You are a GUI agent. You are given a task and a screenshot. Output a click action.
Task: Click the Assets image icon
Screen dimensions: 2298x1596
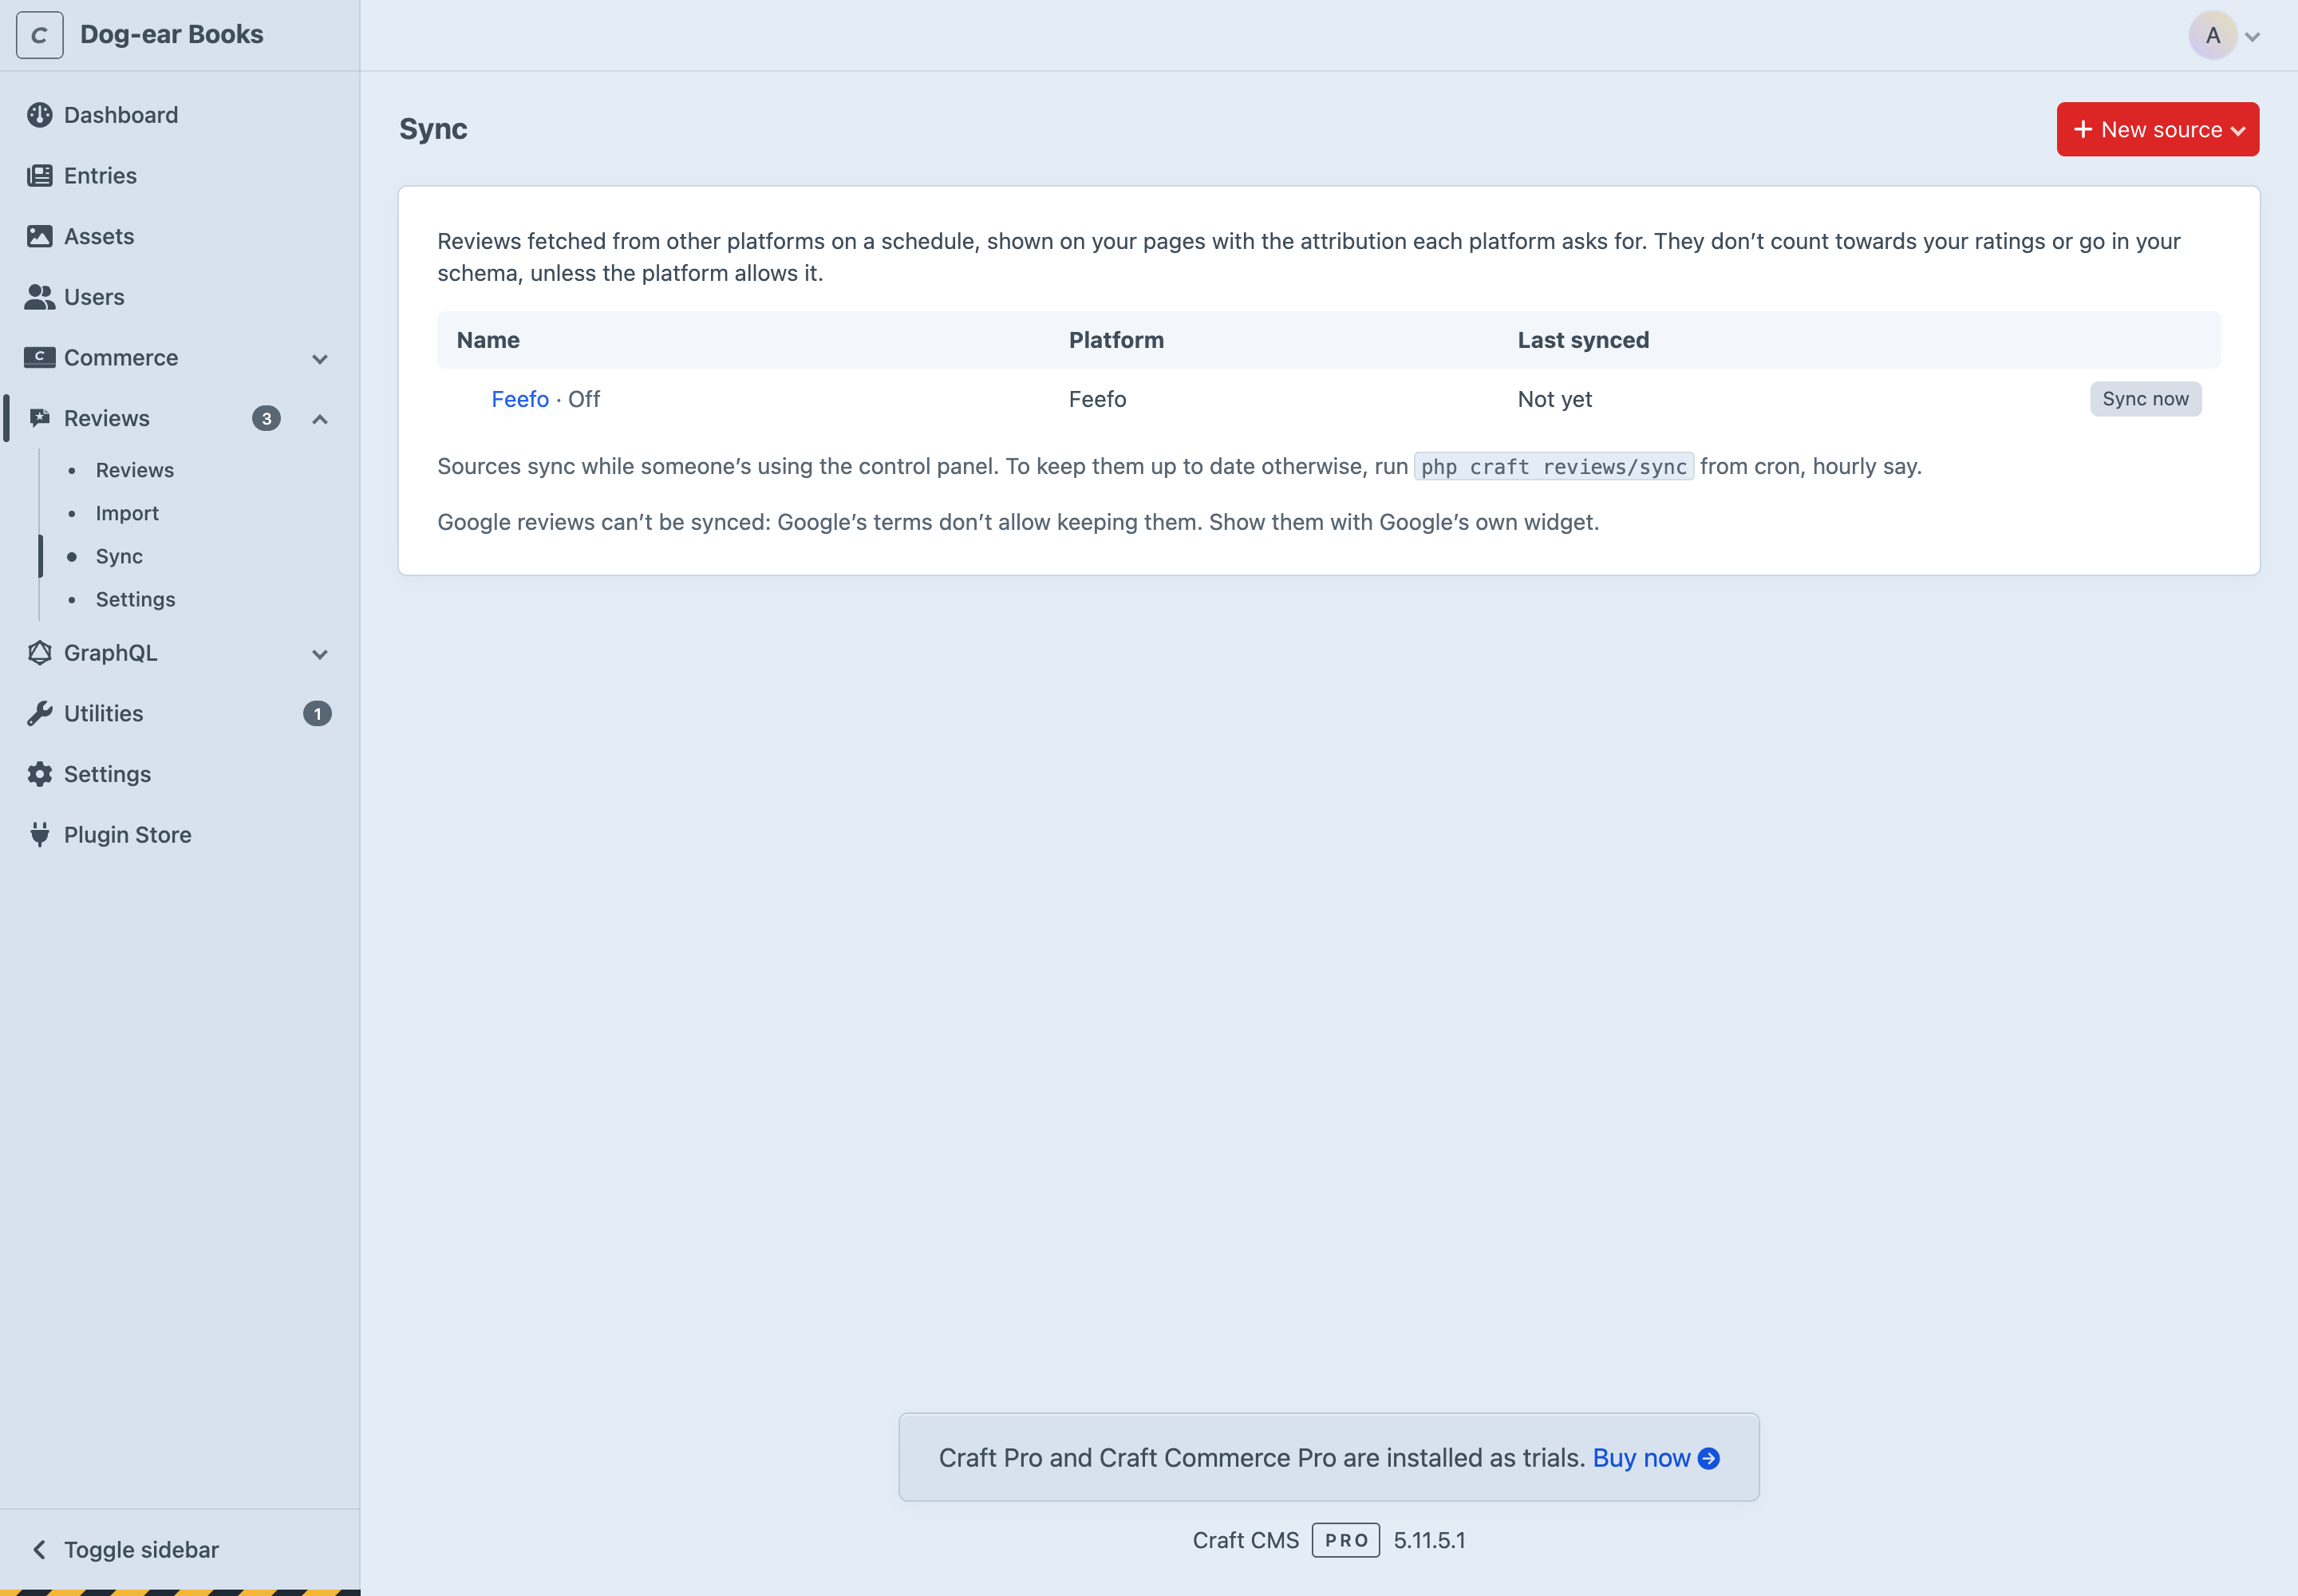point(39,236)
